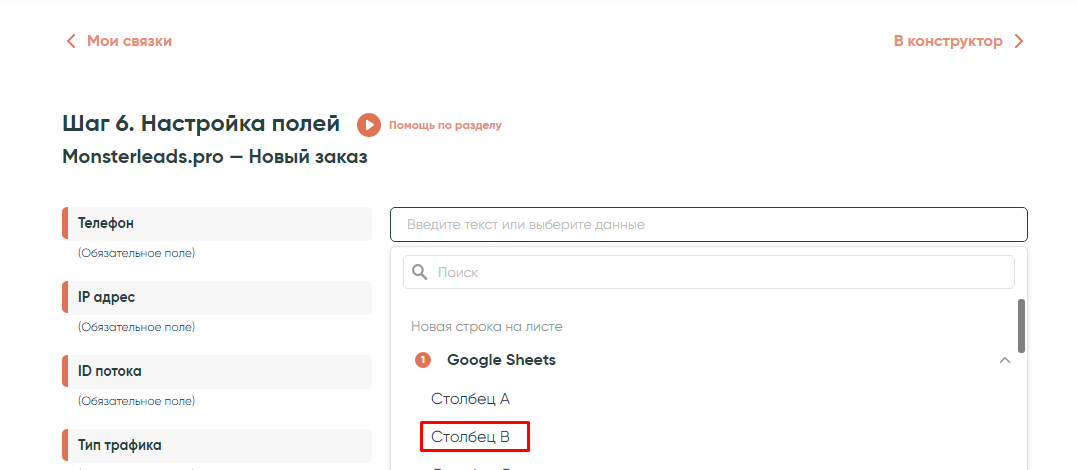This screenshot has height=470, width=1077.
Task: Select the ID потока field label
Action: pos(110,371)
